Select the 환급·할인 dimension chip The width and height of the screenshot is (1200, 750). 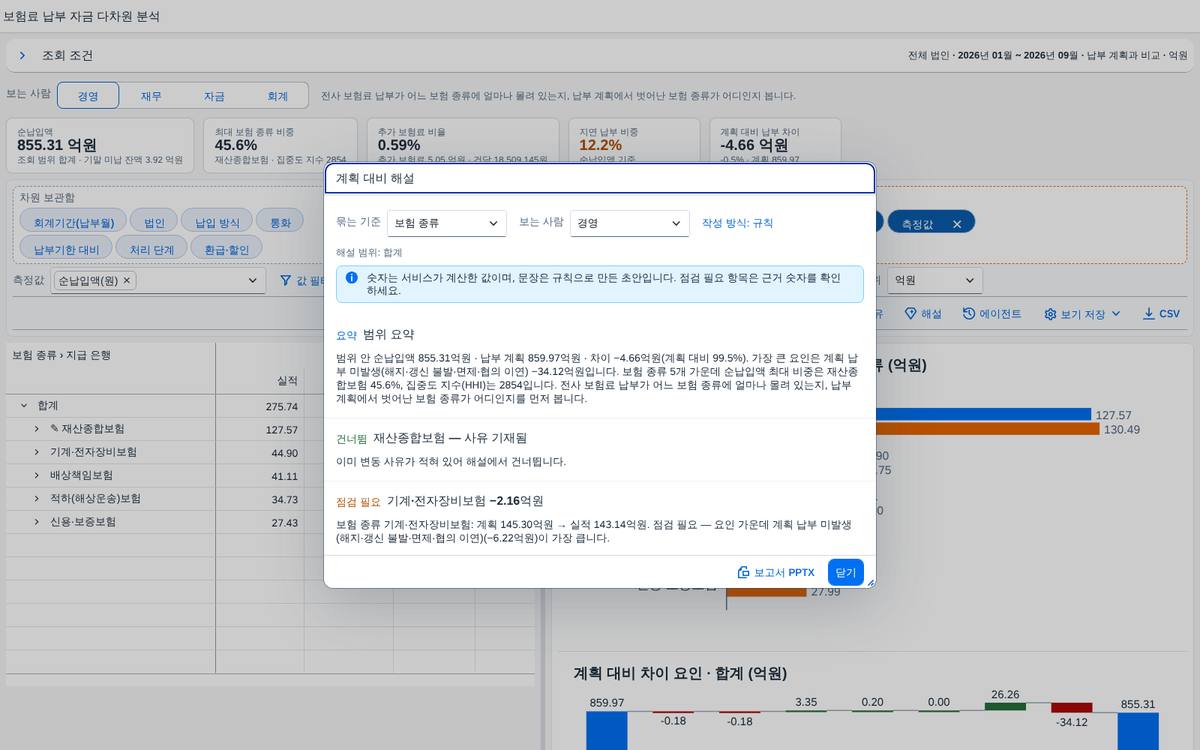click(225, 248)
